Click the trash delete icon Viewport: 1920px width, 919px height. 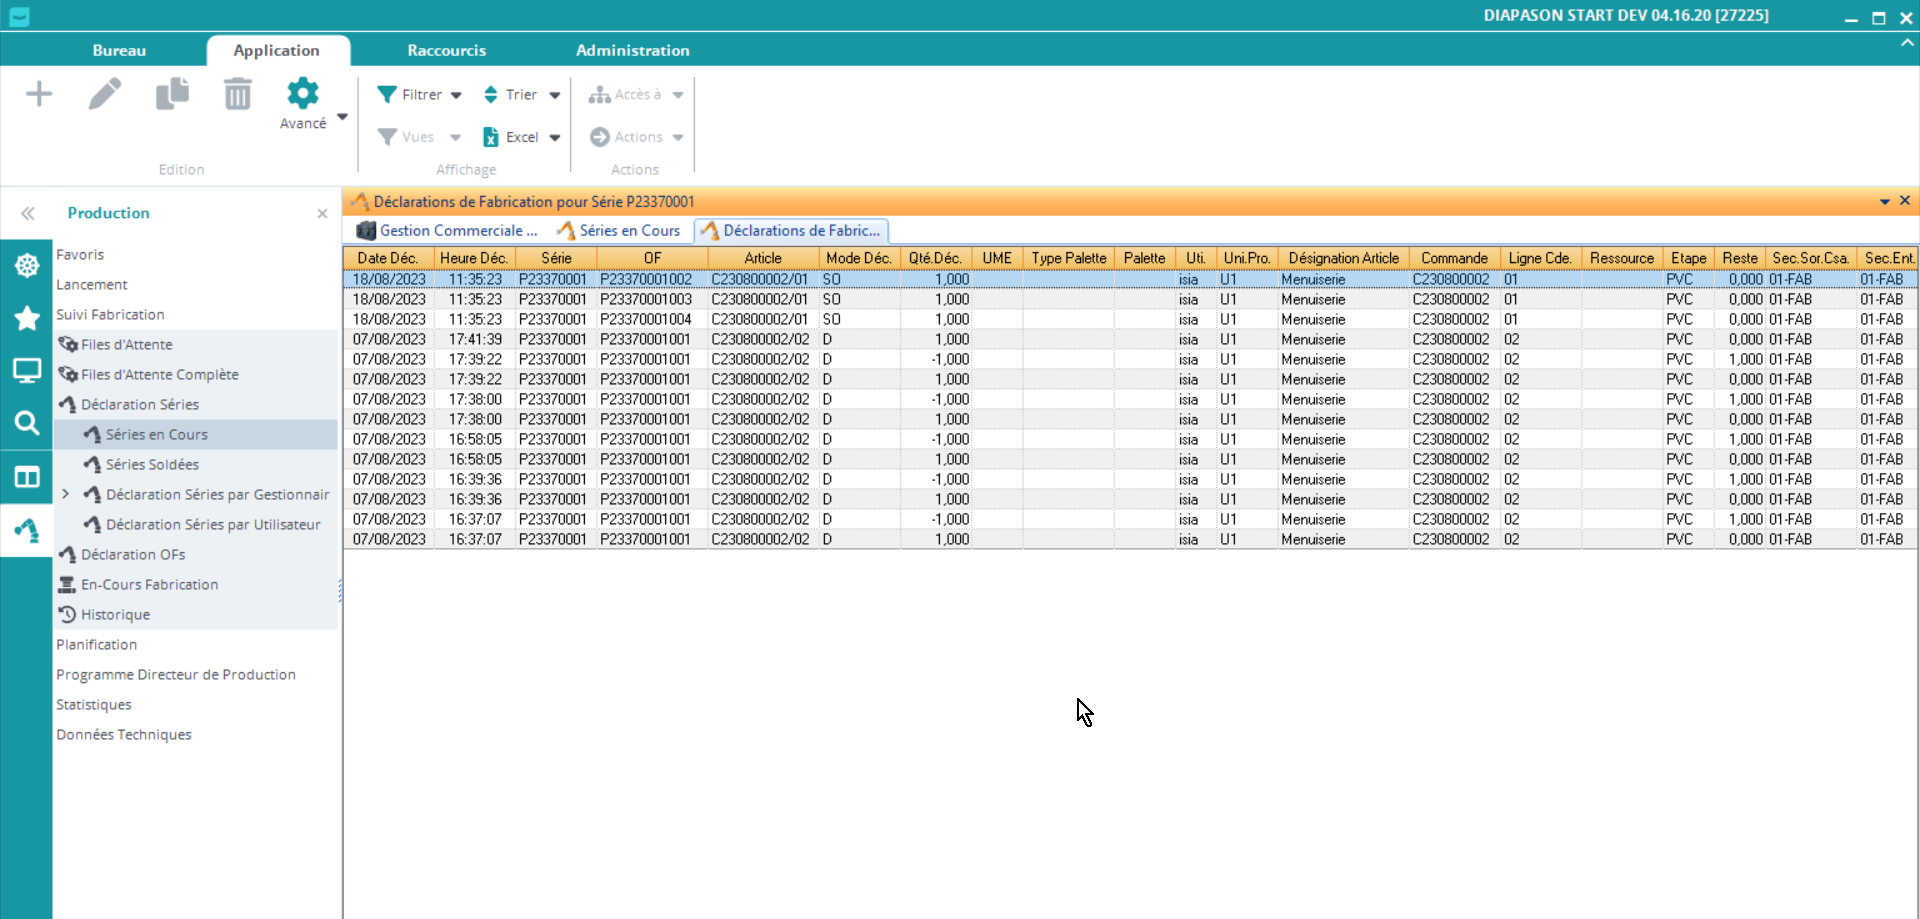pyautogui.click(x=238, y=95)
